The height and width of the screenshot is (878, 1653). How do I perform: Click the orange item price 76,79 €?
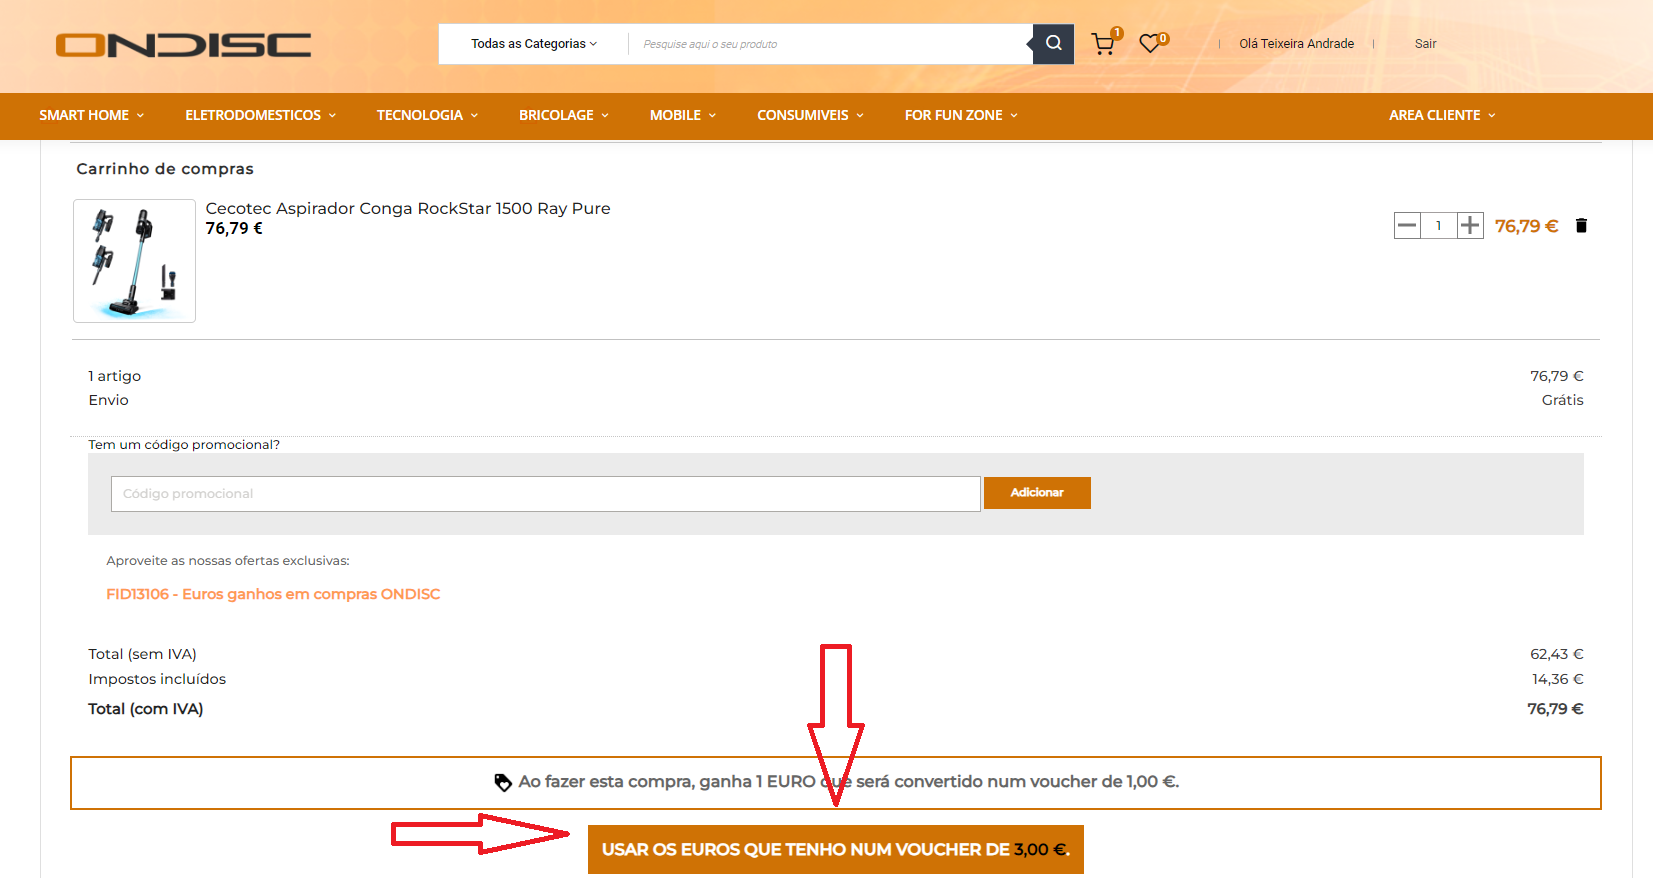point(1526,226)
